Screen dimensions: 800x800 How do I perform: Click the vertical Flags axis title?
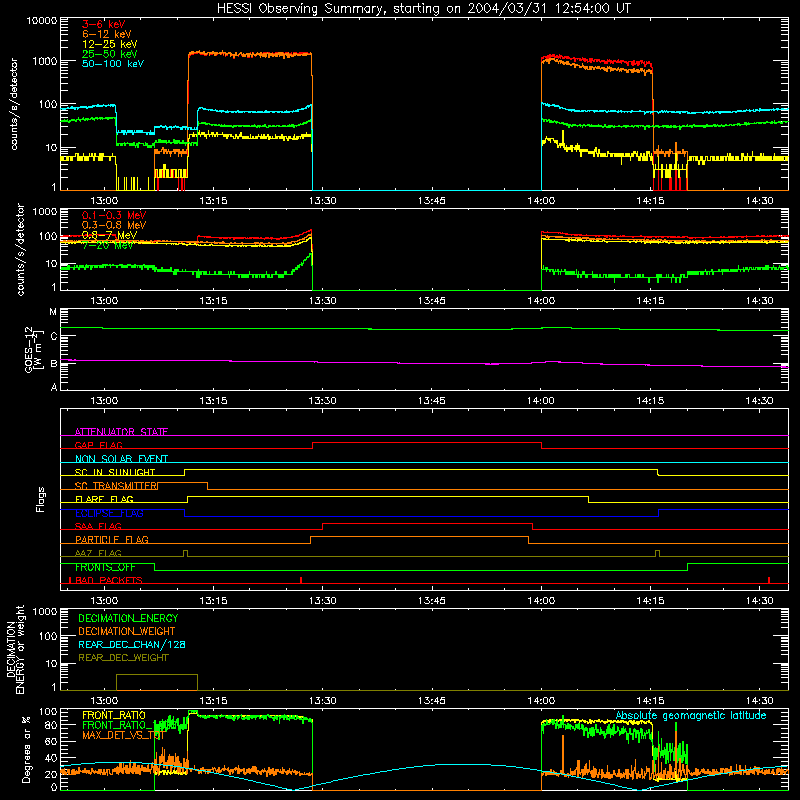coord(41,499)
